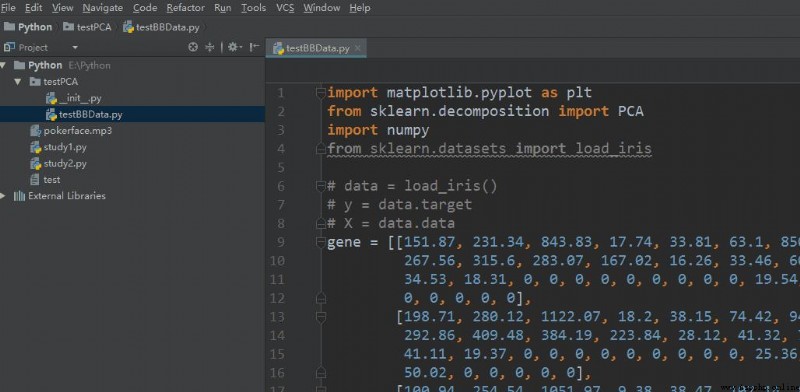Image resolution: width=800 pixels, height=392 pixels.
Task: Click the study1.py Python file icon
Action: (35, 148)
